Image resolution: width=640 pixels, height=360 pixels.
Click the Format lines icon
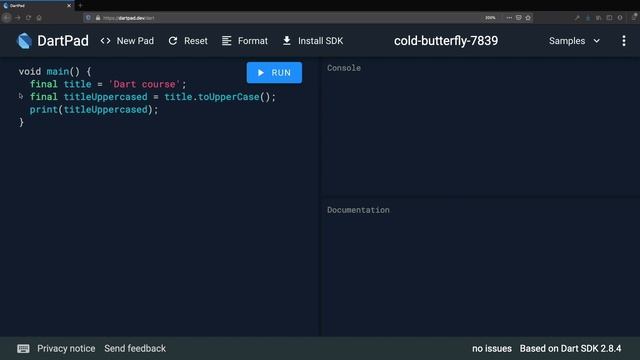click(227, 41)
